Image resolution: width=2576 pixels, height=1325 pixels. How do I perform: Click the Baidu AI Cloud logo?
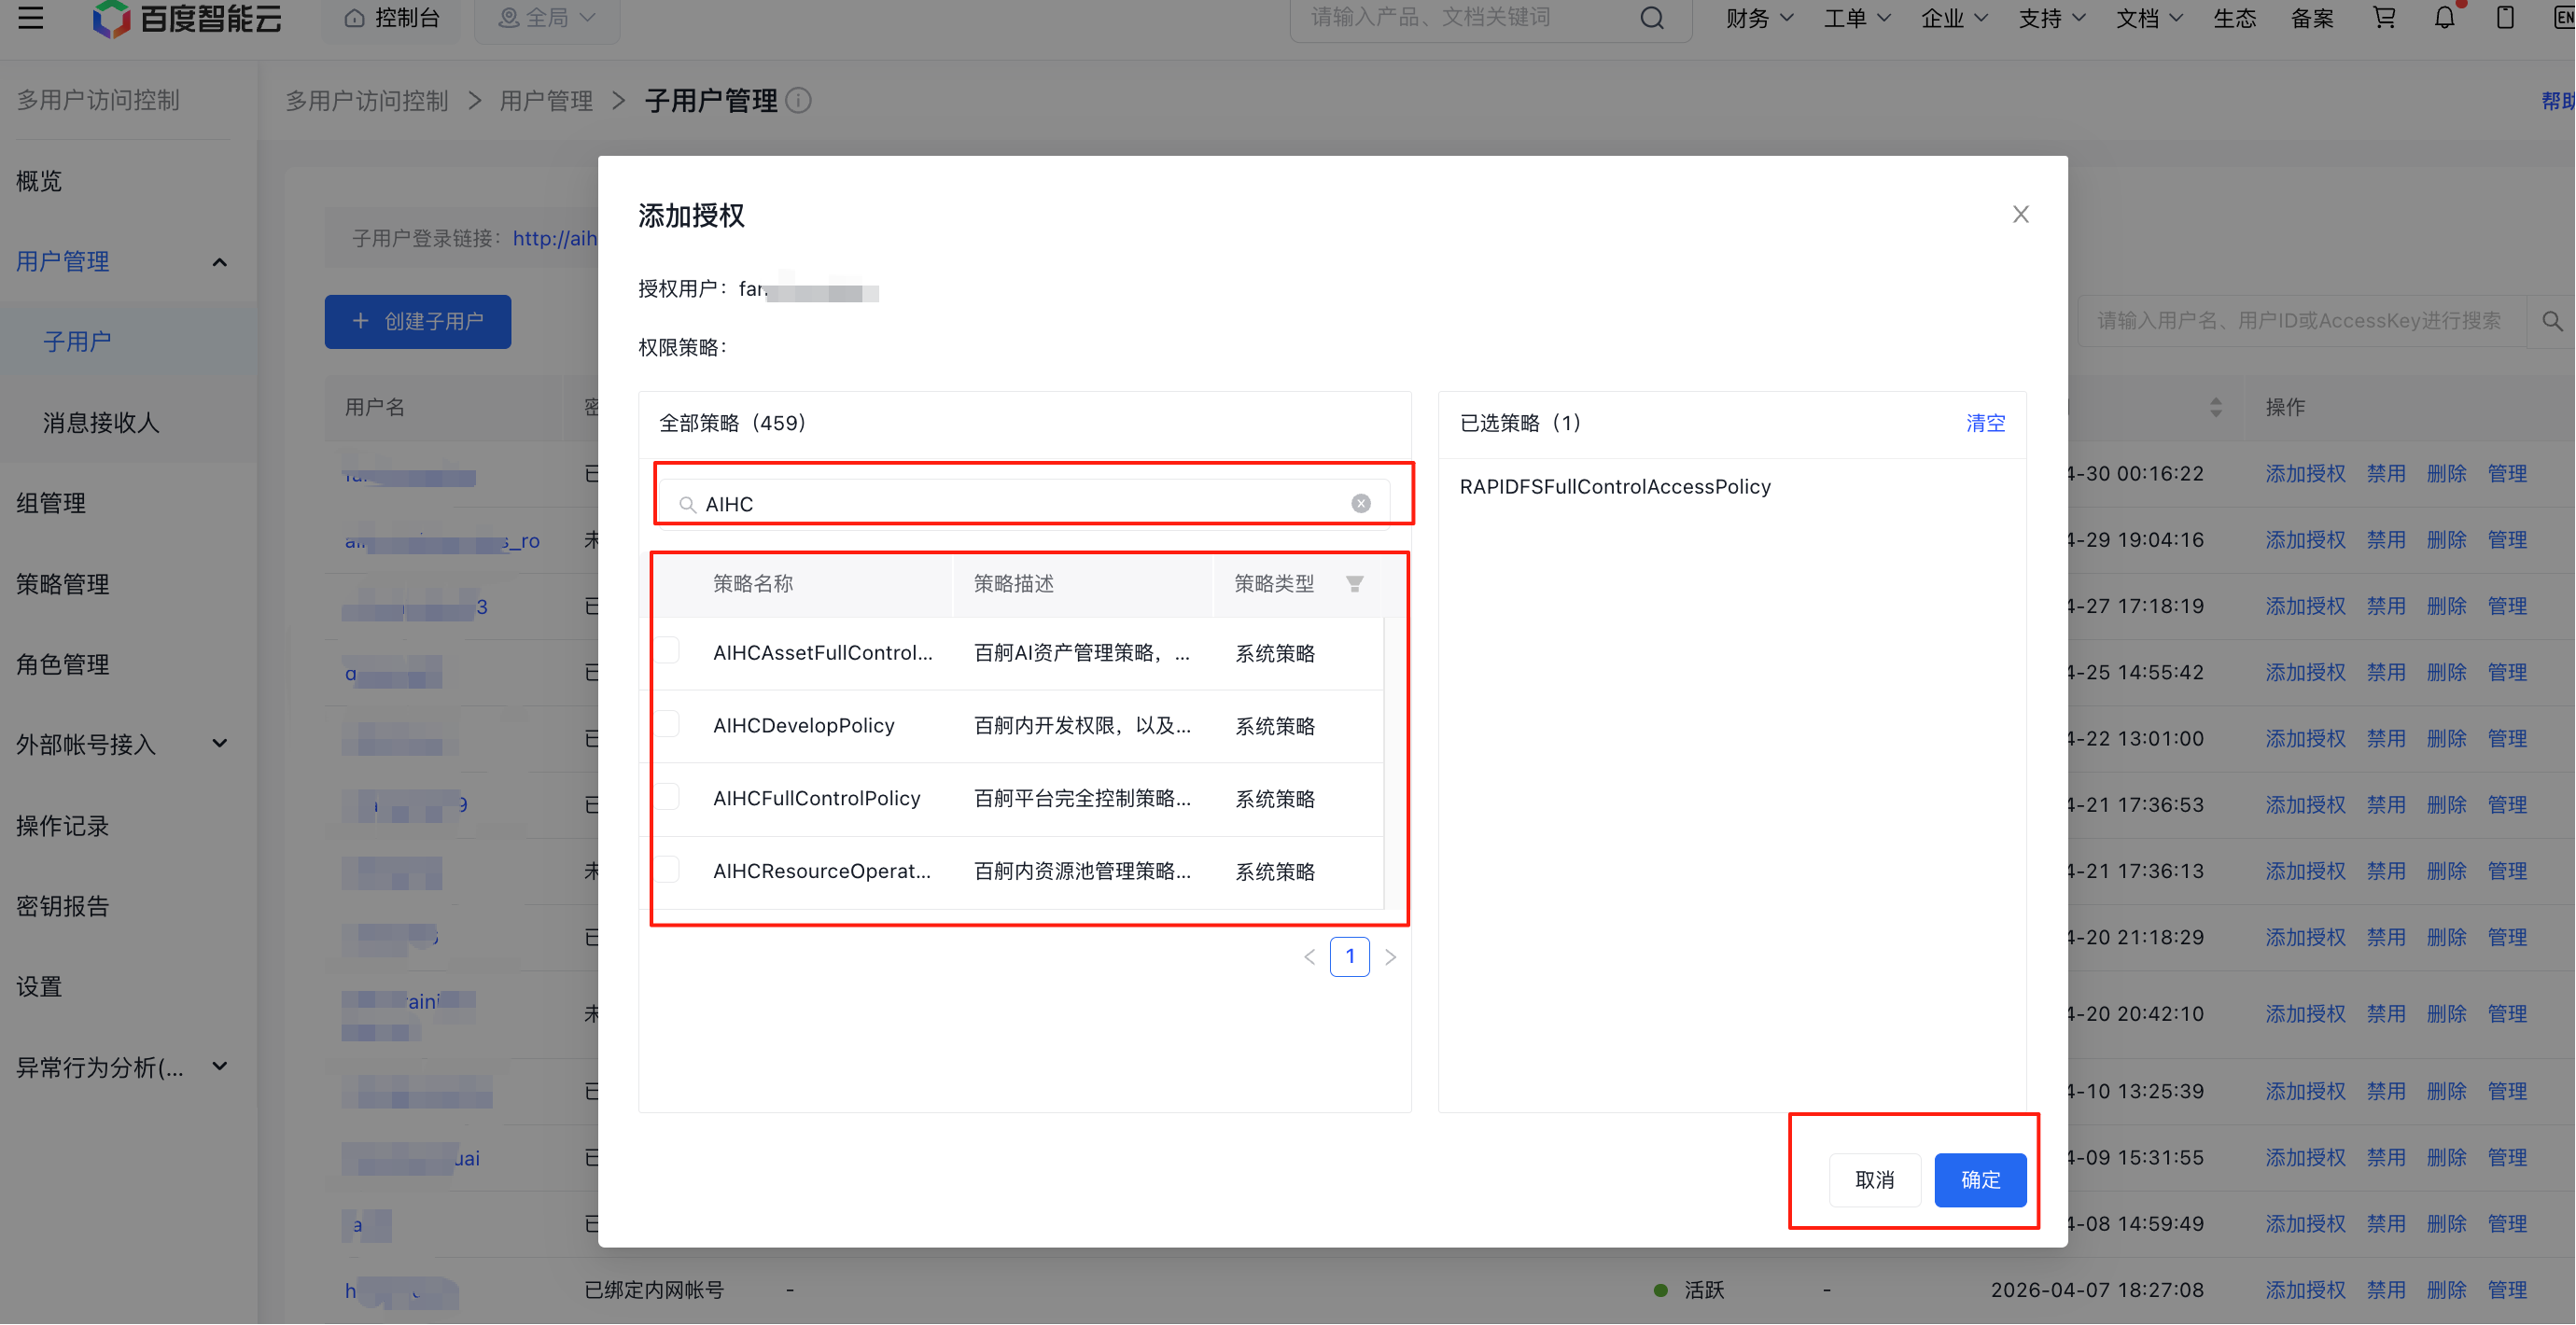pyautogui.click(x=187, y=18)
